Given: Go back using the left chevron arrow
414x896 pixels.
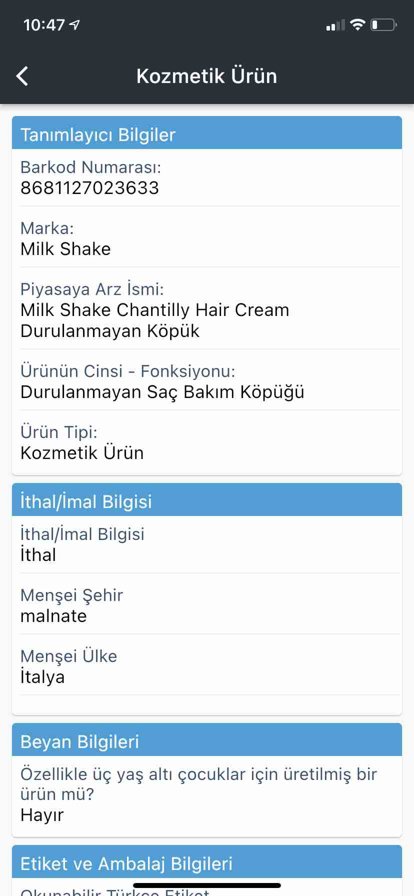Looking at the screenshot, I should pos(22,76).
